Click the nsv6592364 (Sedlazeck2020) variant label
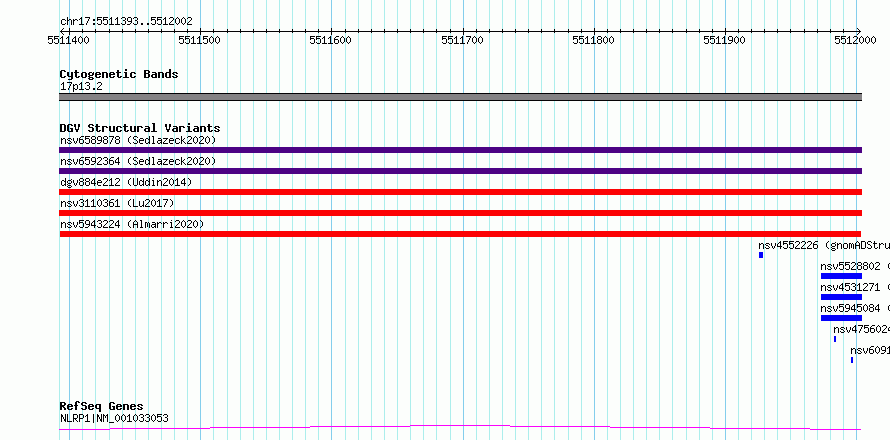 (x=138, y=161)
